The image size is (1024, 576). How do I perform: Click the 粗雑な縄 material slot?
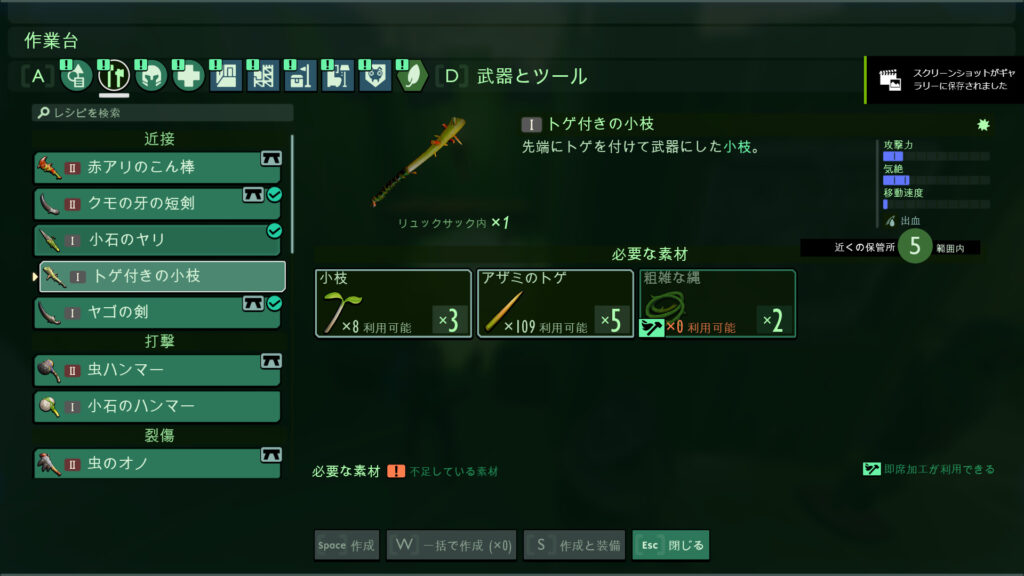[717, 304]
